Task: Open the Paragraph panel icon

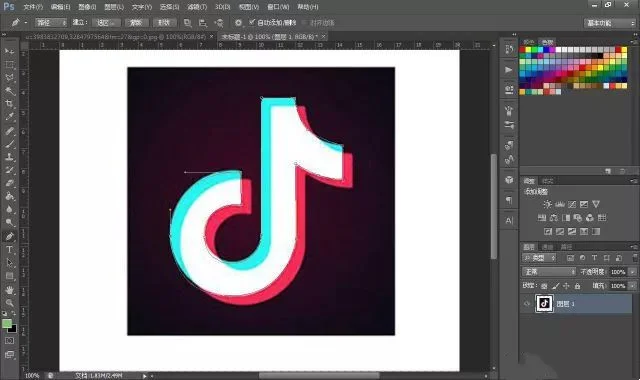Action: point(509,200)
